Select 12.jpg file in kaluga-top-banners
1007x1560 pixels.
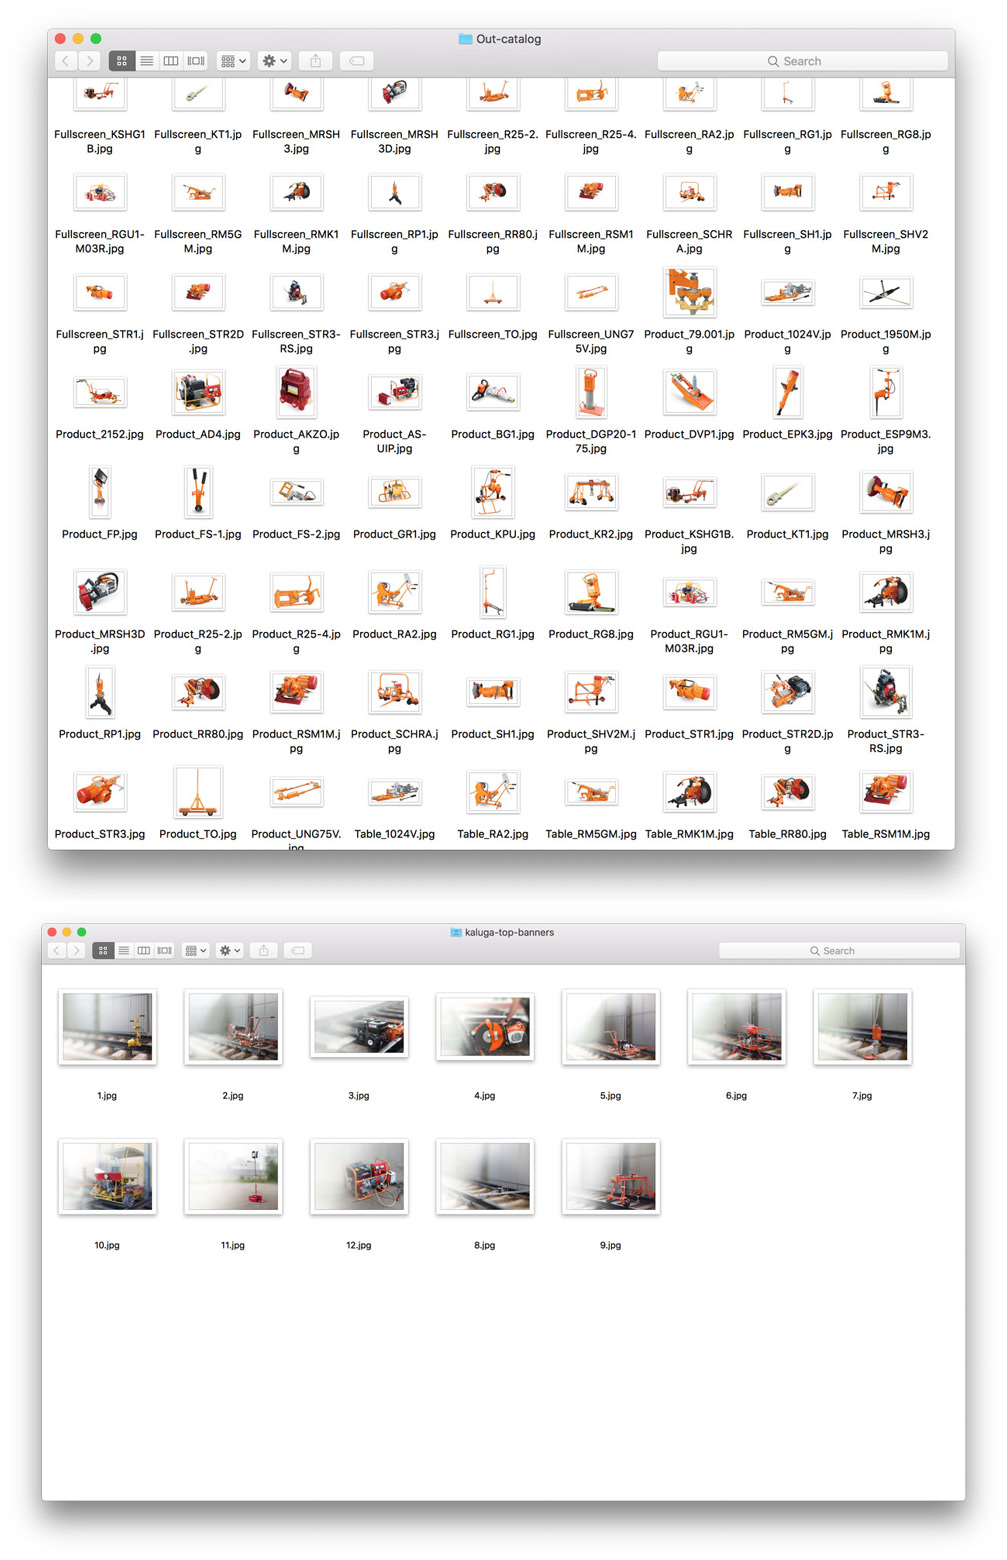pos(359,1177)
